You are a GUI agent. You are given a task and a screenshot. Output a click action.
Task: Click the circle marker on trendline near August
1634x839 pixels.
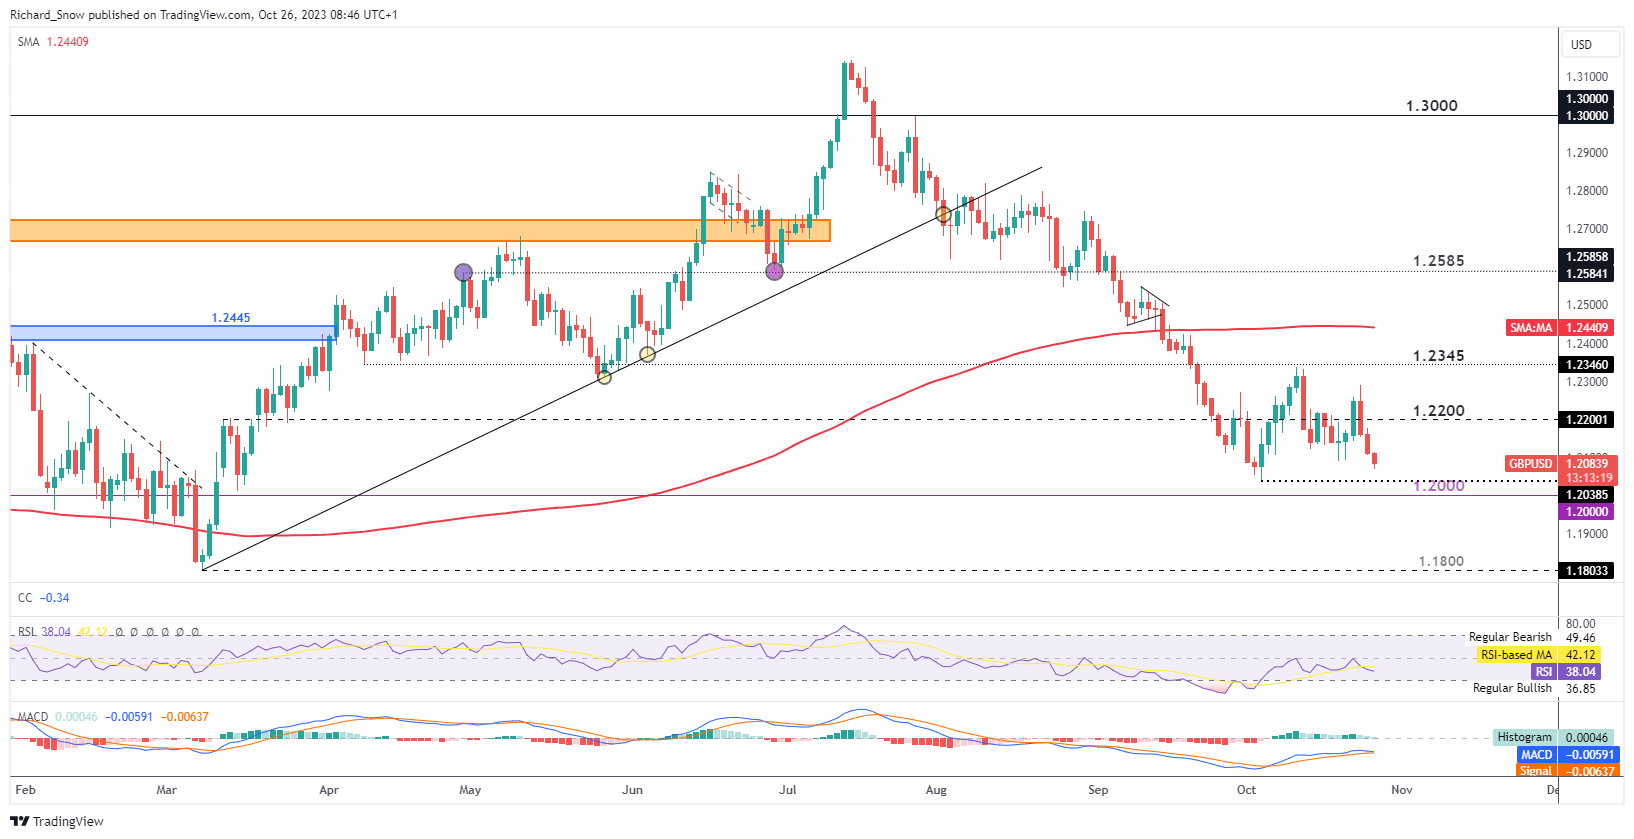tap(943, 214)
